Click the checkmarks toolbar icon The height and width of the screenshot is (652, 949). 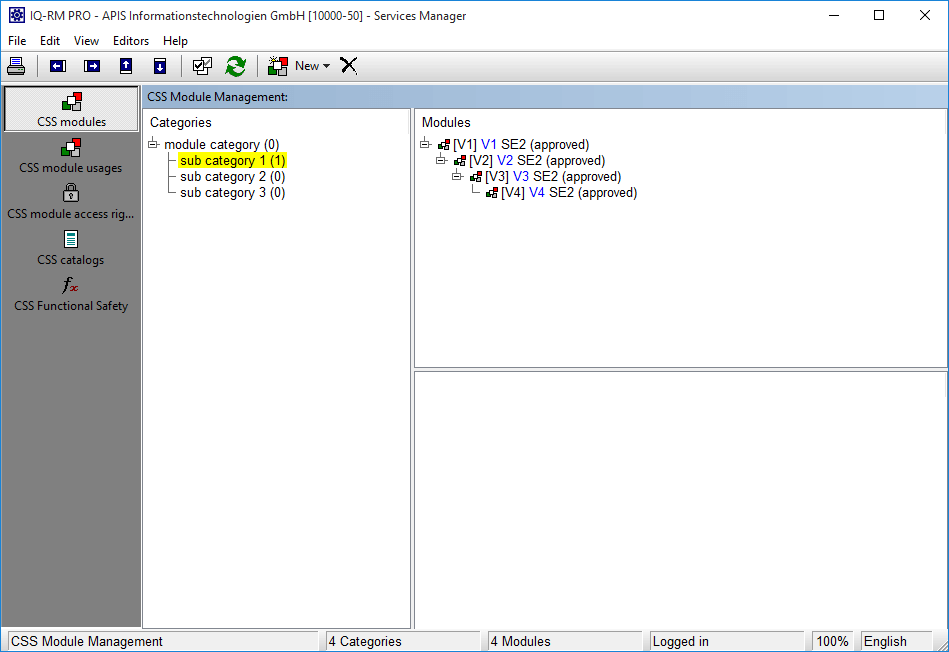202,66
